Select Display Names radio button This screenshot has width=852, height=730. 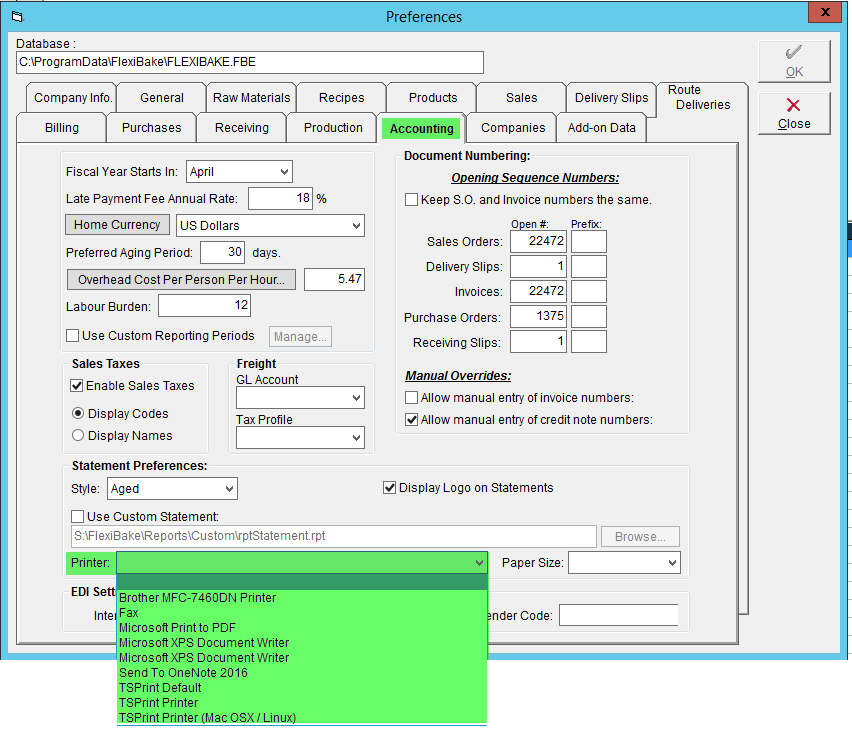(x=78, y=435)
